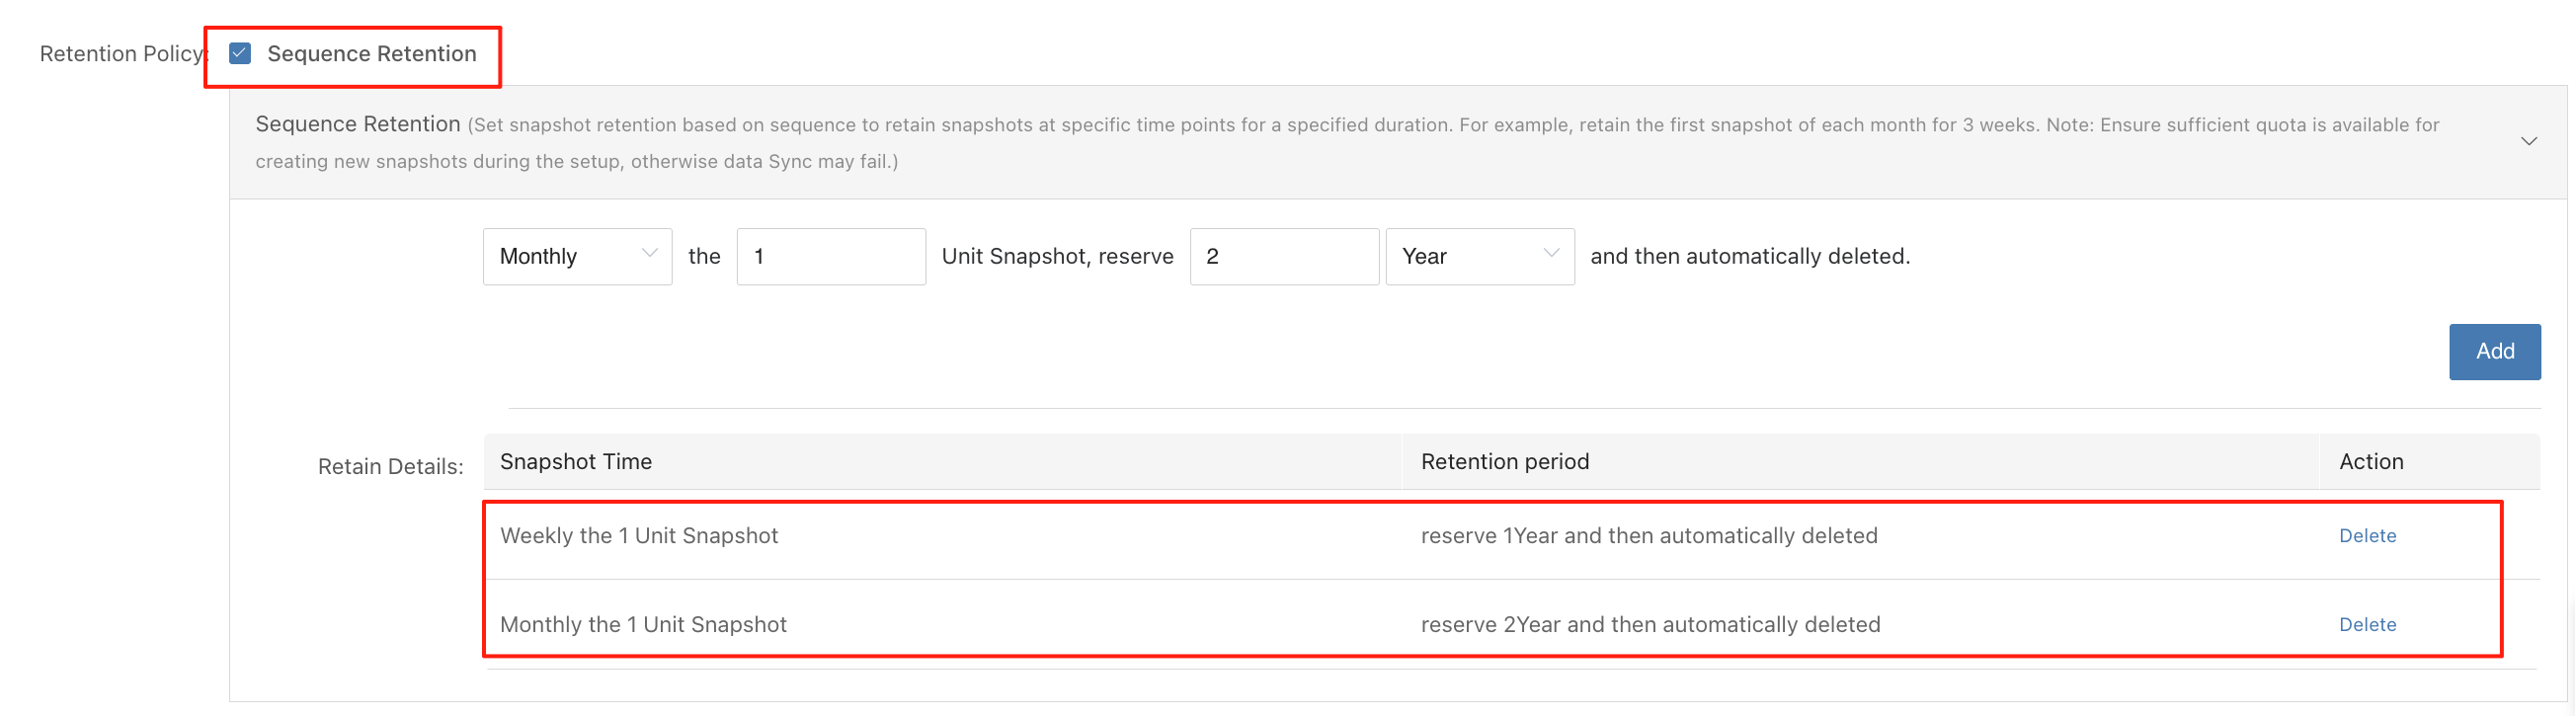The image size is (2576, 717).
Task: Select the Monthly the 1 Unit Snapshot row
Action: coord(643,625)
